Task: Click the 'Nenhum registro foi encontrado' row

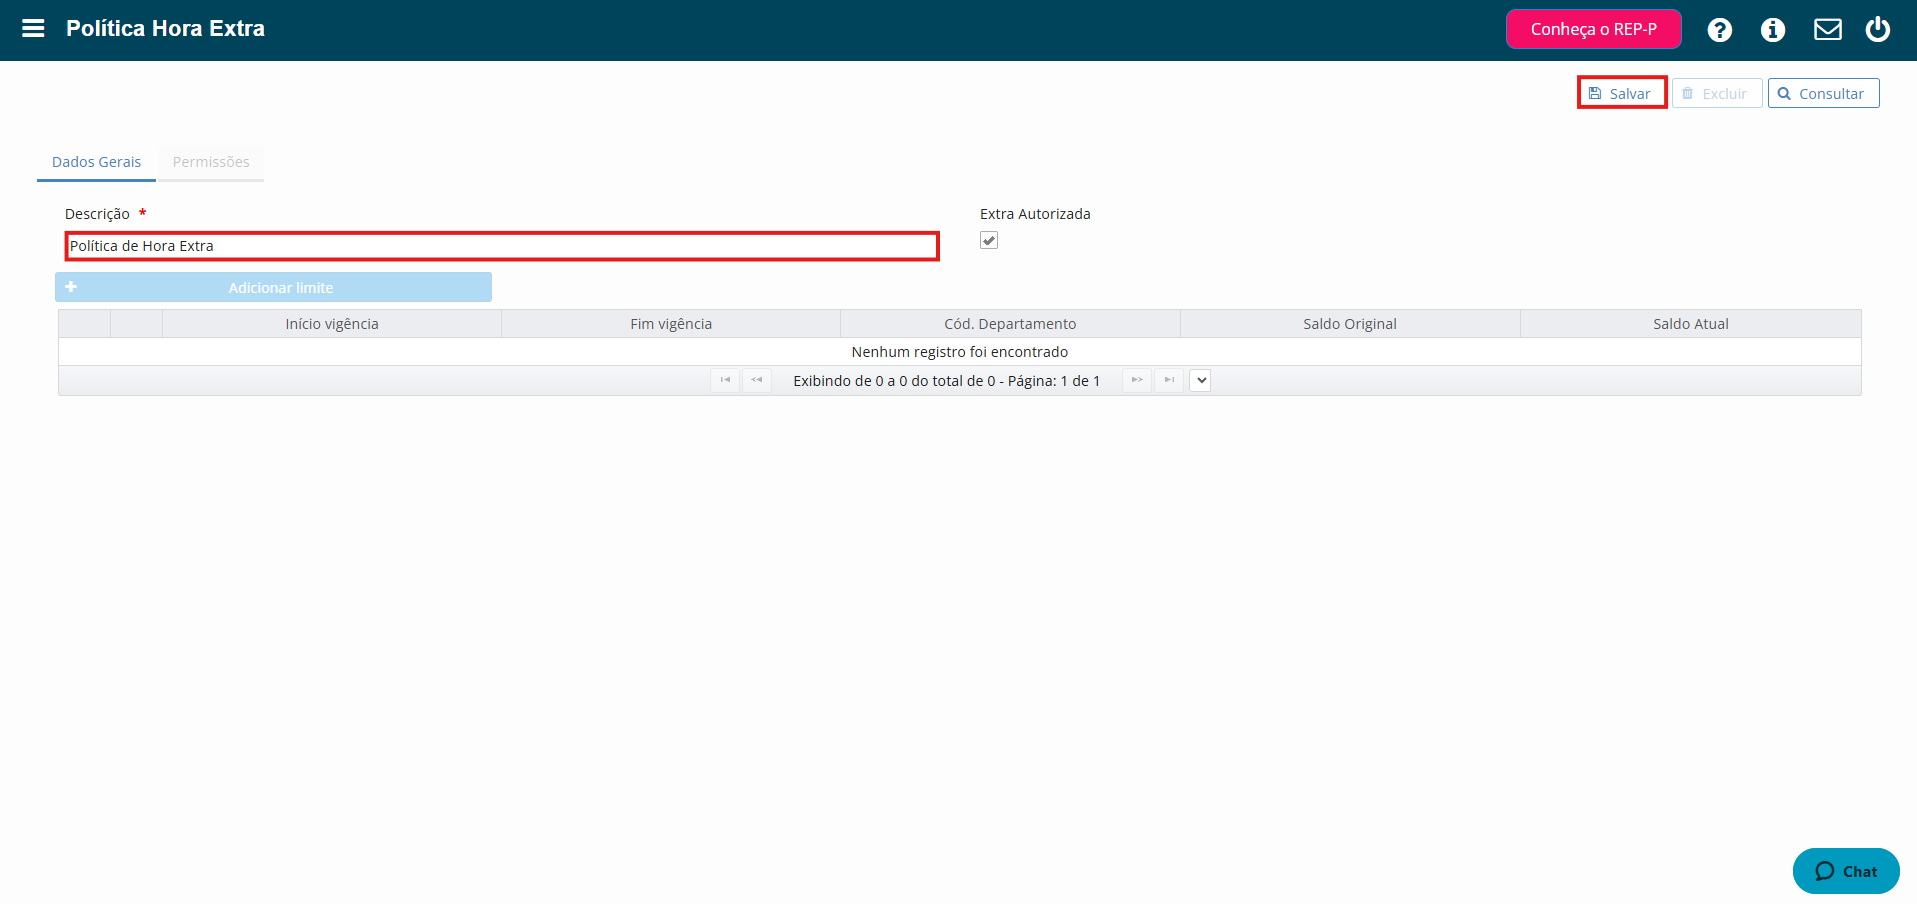Action: tap(960, 352)
